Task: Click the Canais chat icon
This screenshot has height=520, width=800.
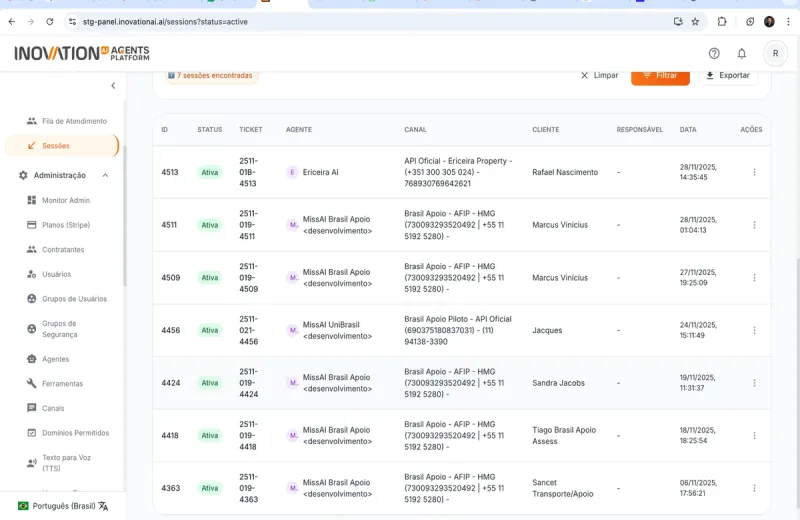Action: point(32,408)
